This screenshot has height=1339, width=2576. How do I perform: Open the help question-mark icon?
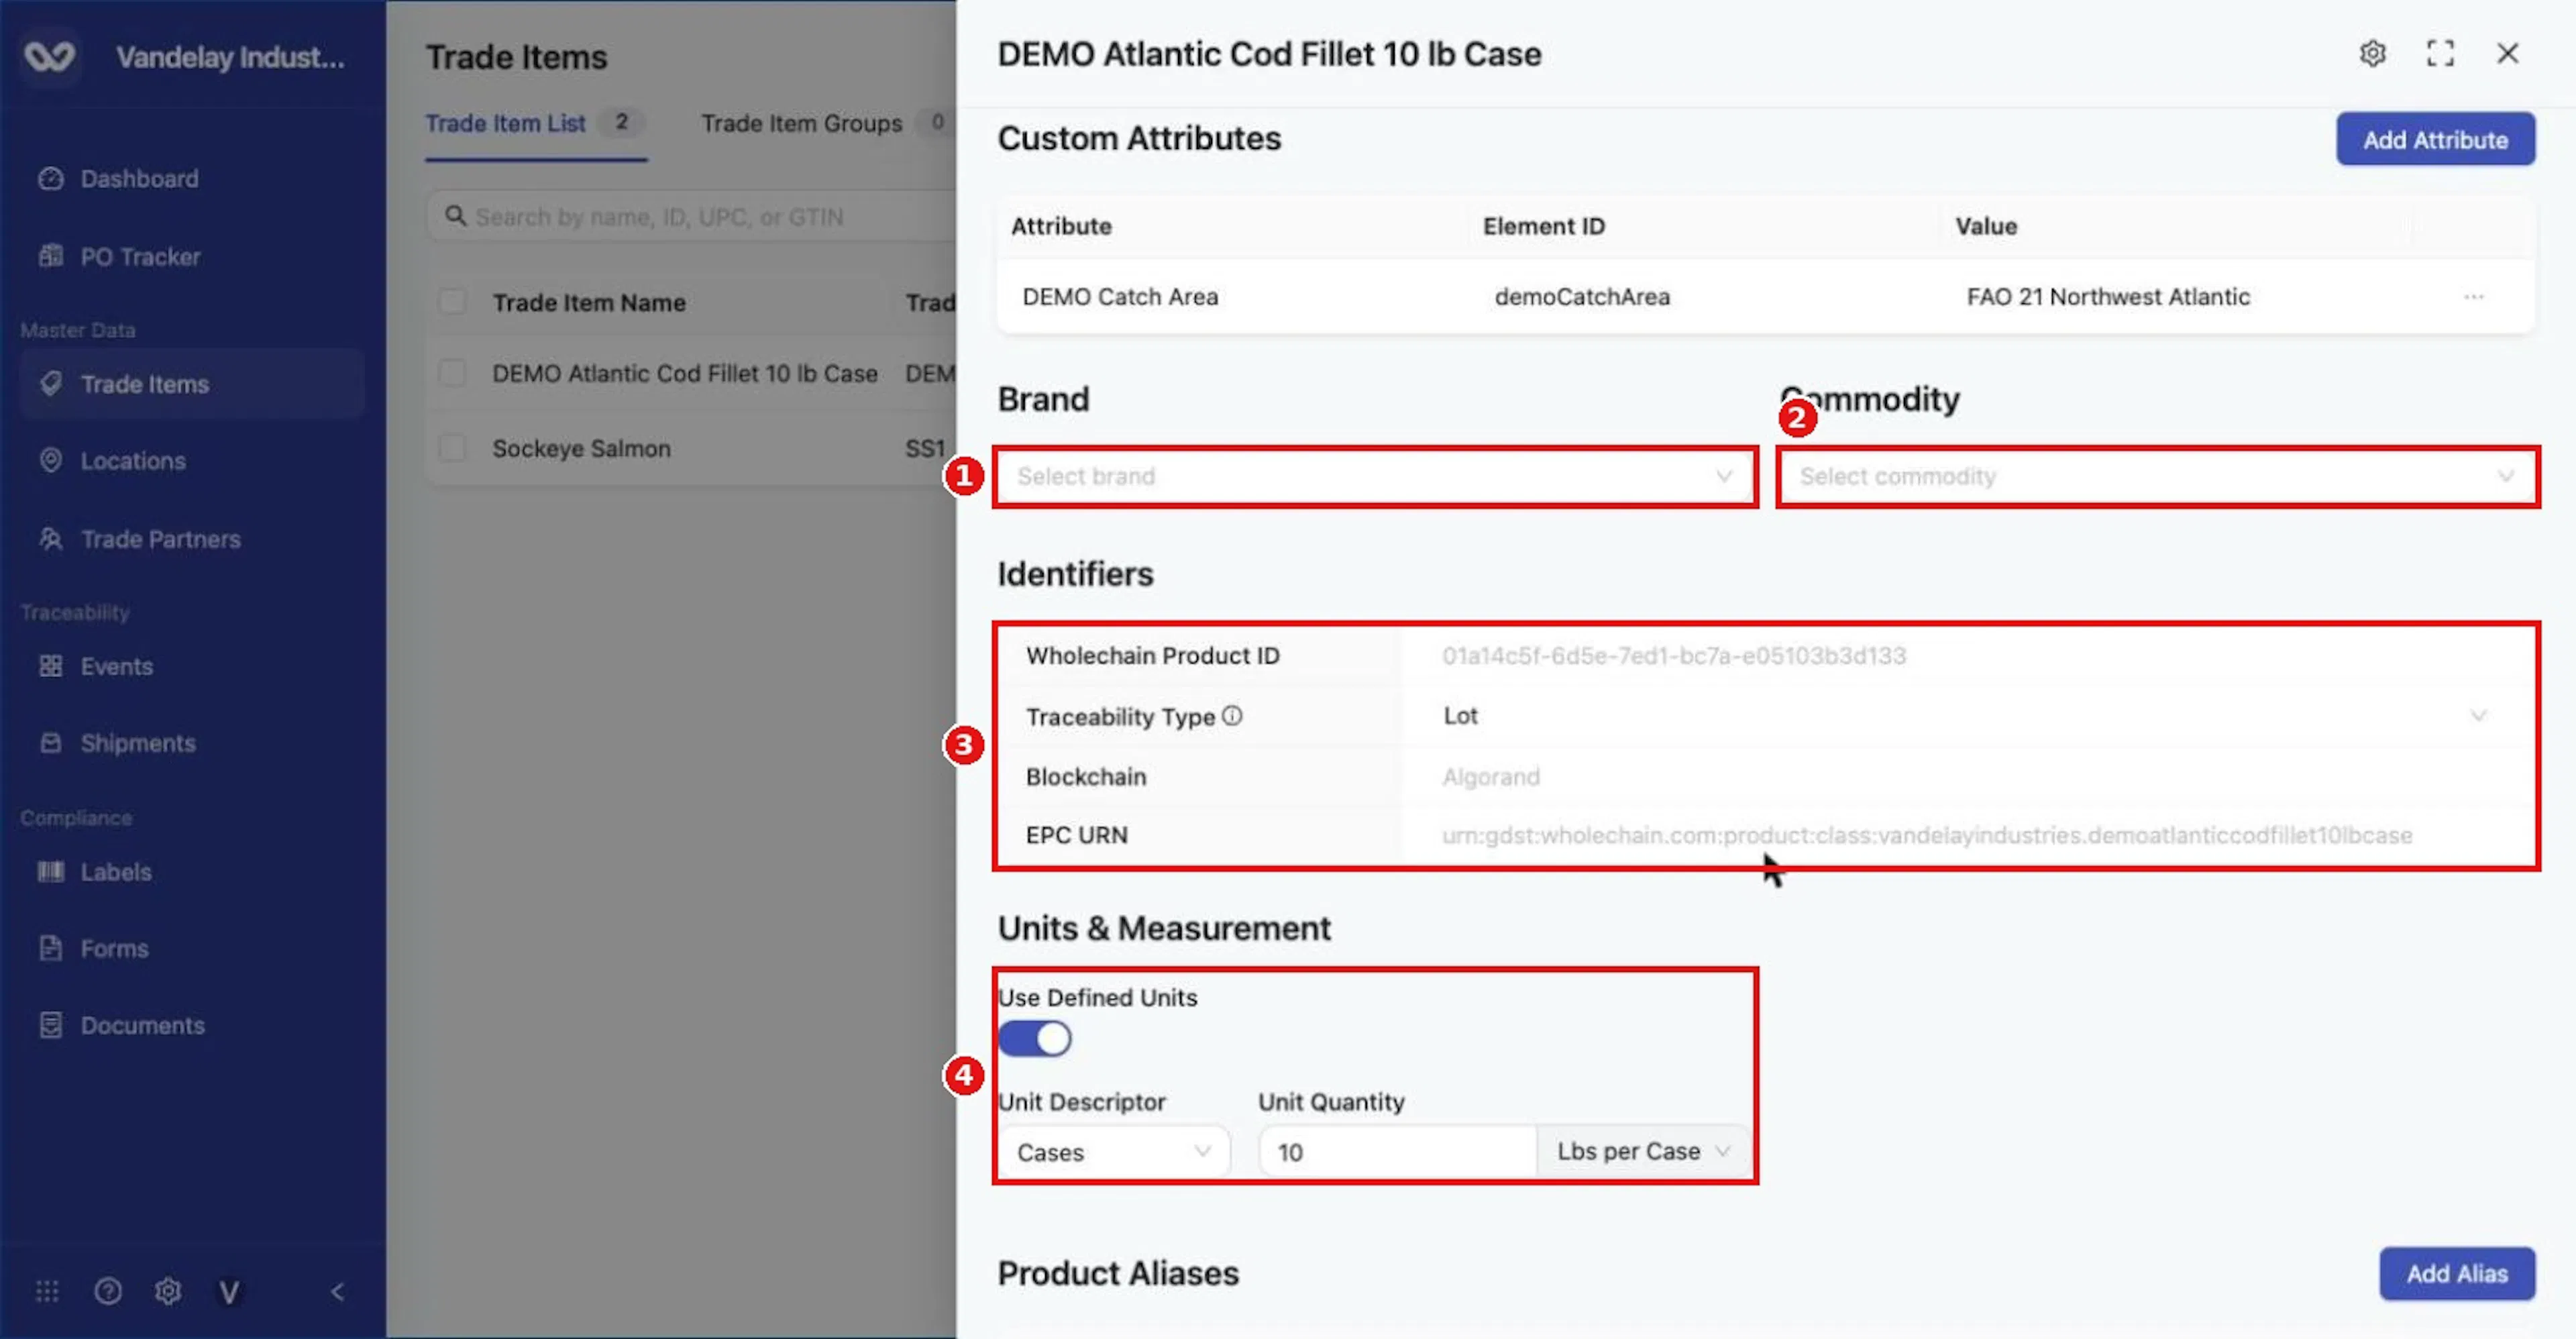point(108,1291)
